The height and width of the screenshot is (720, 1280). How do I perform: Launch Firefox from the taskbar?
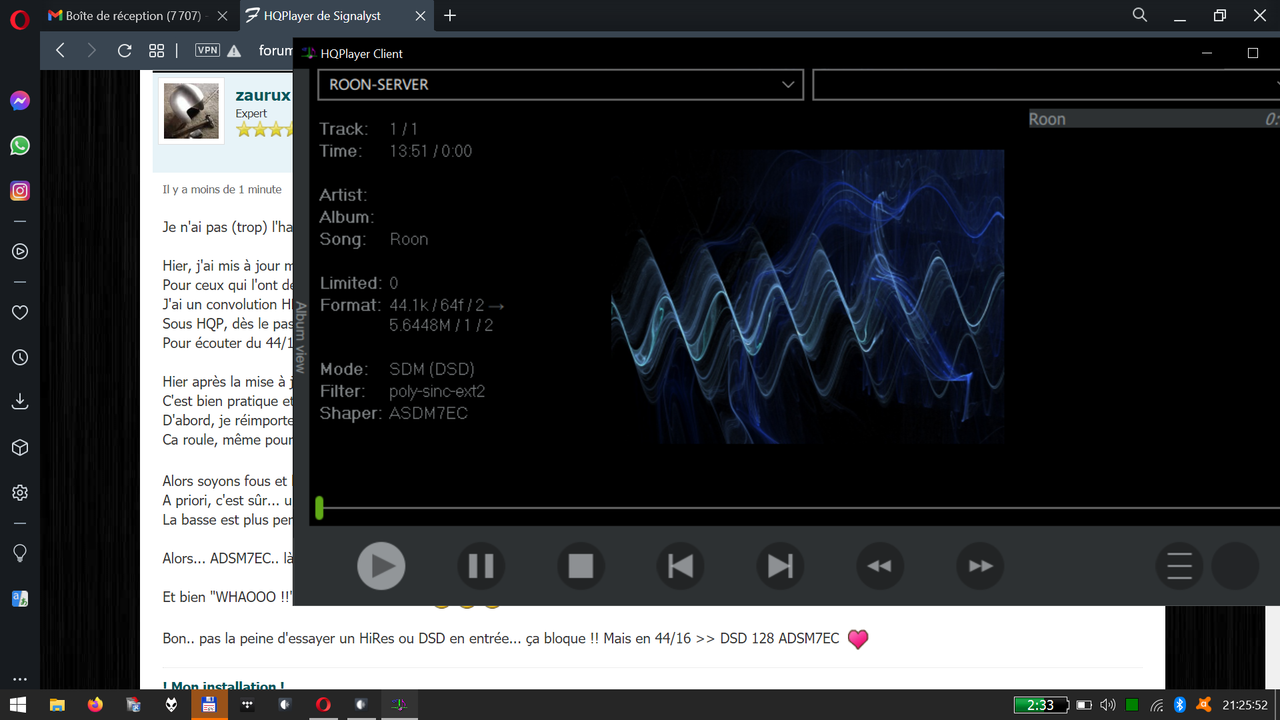pos(95,705)
